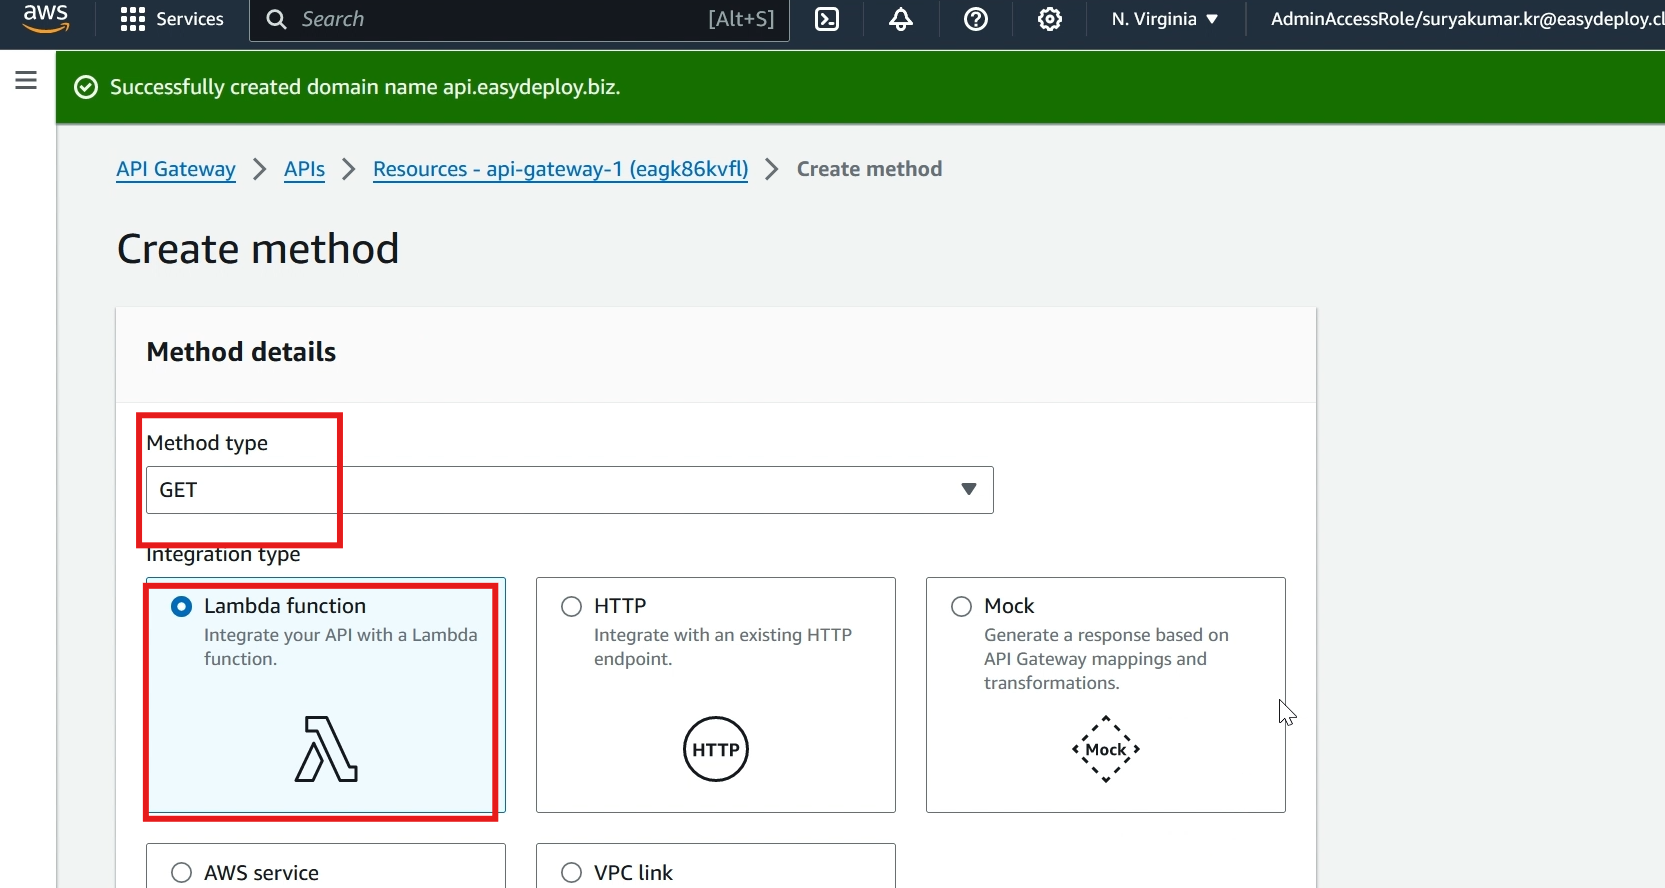Click the Integrate your API with a Lambda text

341,647
